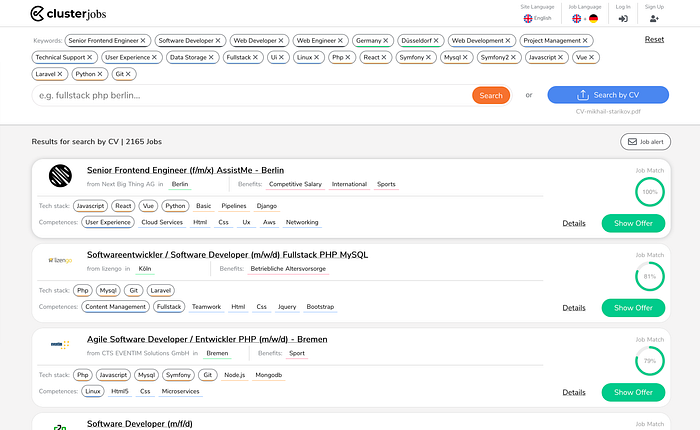Remove the Symfony2 keyword tag

(x=513, y=57)
